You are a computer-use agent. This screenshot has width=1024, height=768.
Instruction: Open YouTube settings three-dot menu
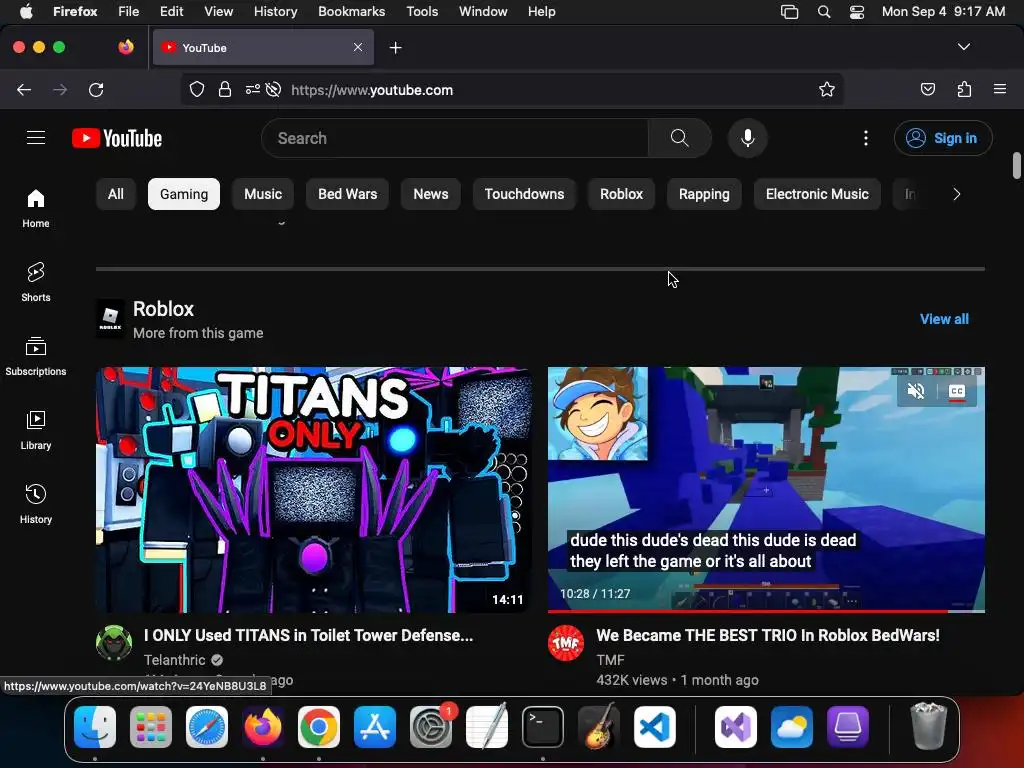point(865,138)
